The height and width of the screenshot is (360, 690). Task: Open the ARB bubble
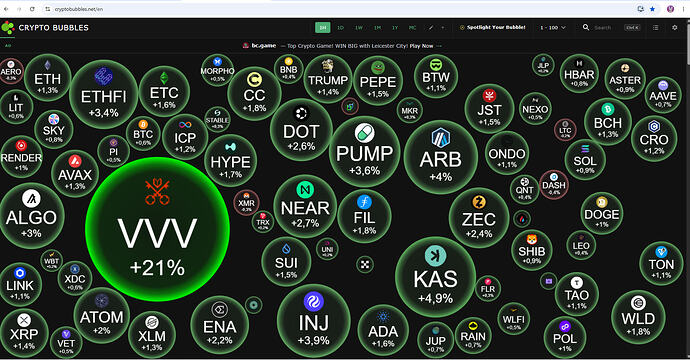(x=440, y=157)
